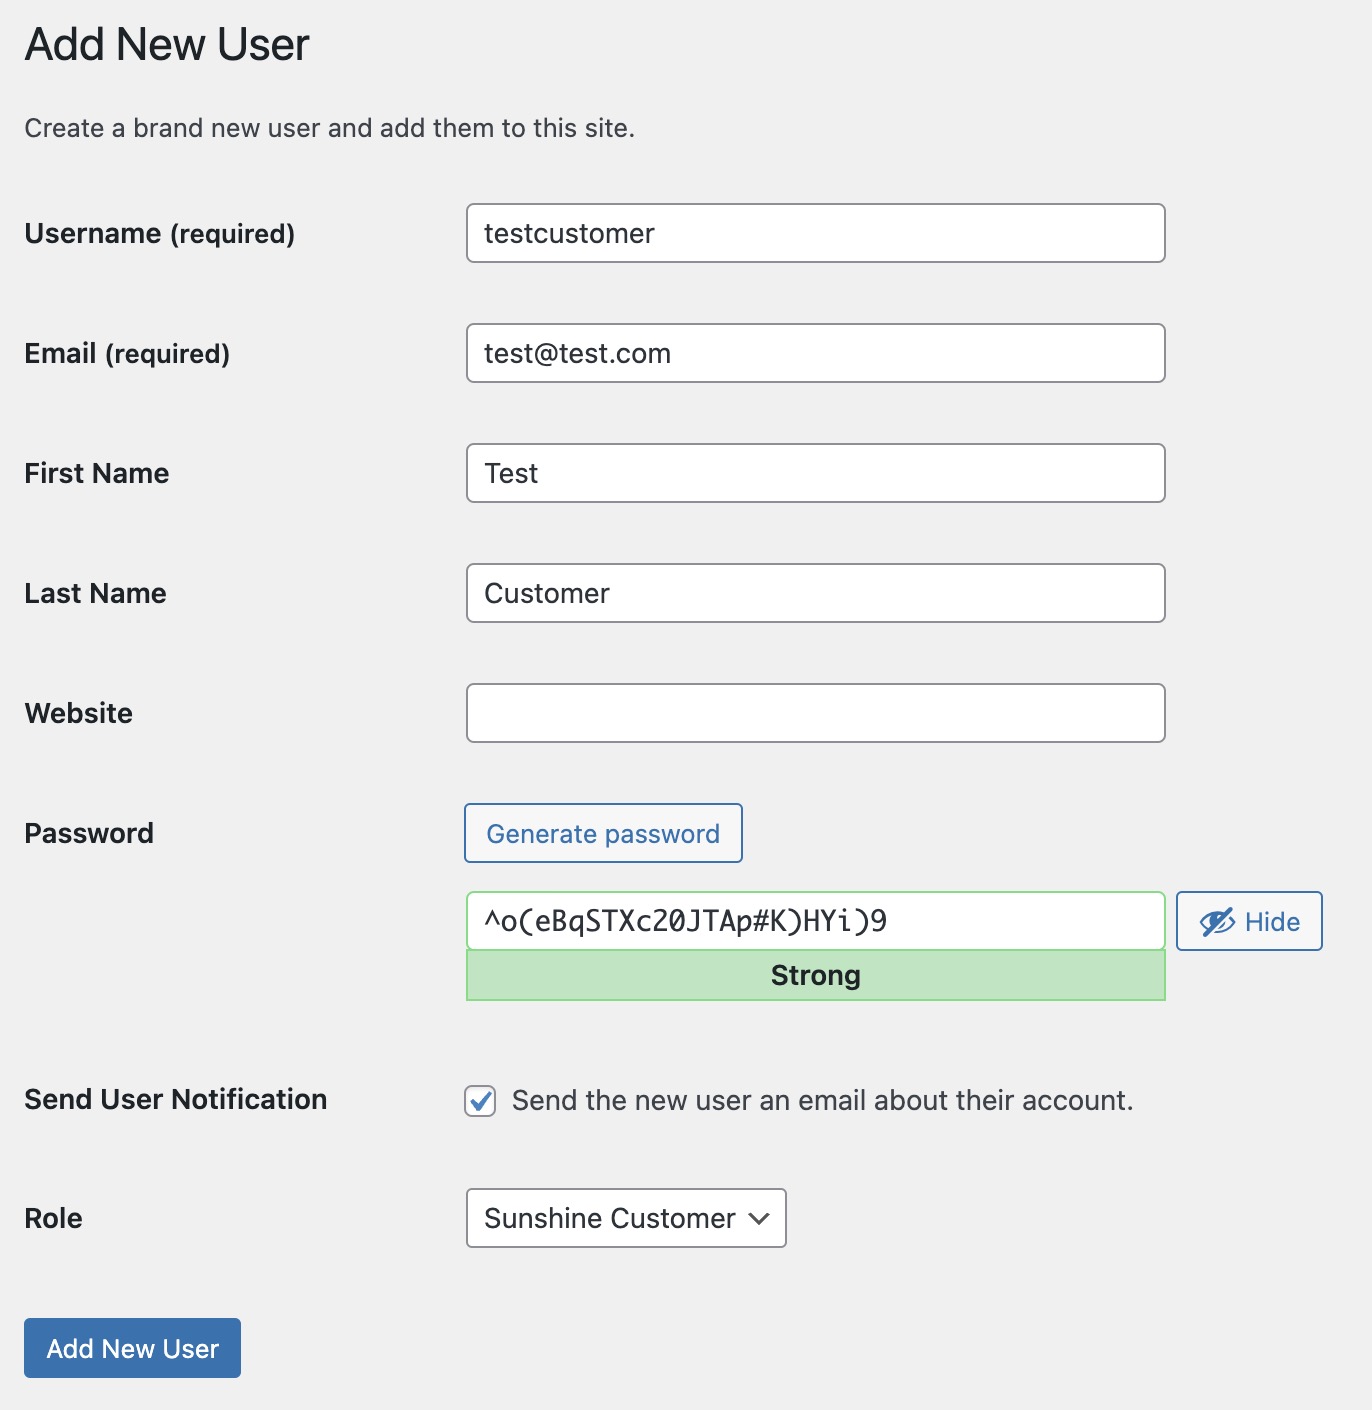
Task: Click the 'Send the new user an email' label
Action: pos(823,1100)
